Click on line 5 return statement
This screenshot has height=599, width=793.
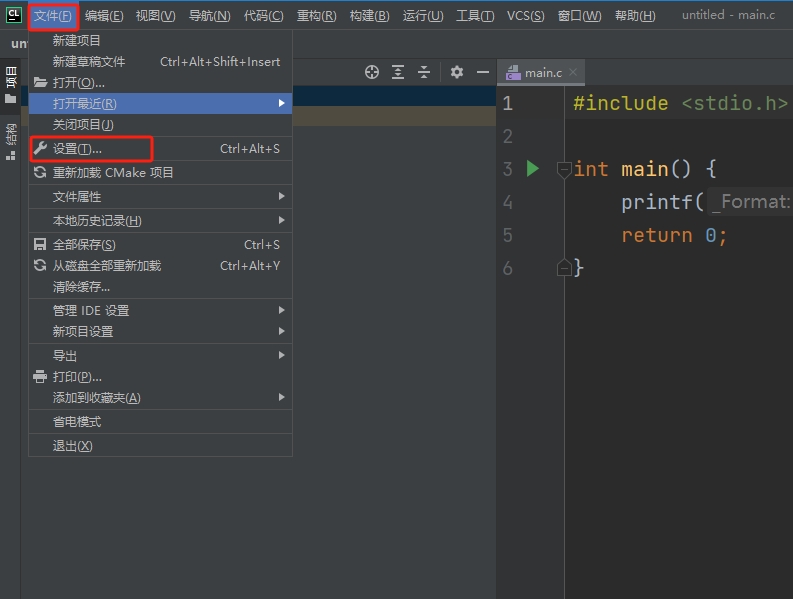click(x=673, y=235)
